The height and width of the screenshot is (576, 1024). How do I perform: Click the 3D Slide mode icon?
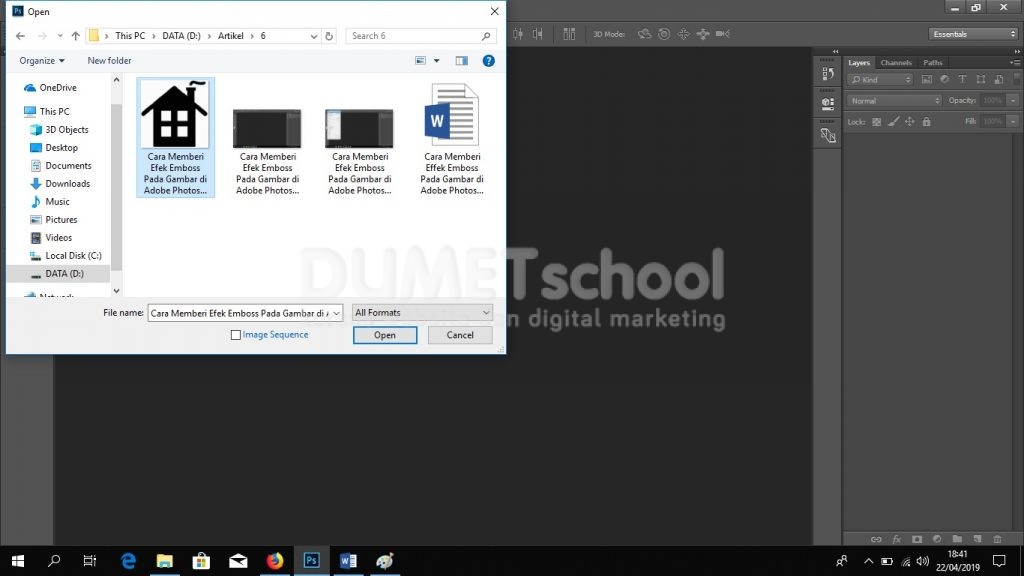pyautogui.click(x=703, y=34)
